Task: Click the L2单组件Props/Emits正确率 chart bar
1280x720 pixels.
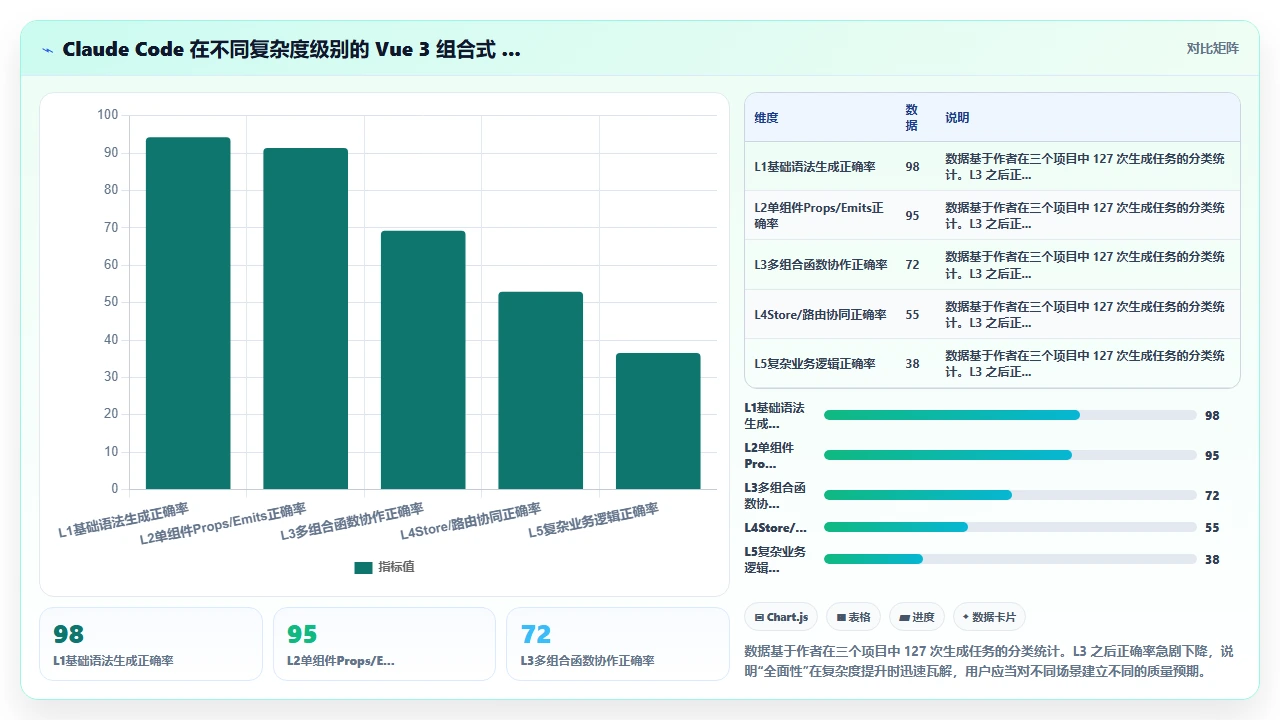Action: (306, 319)
